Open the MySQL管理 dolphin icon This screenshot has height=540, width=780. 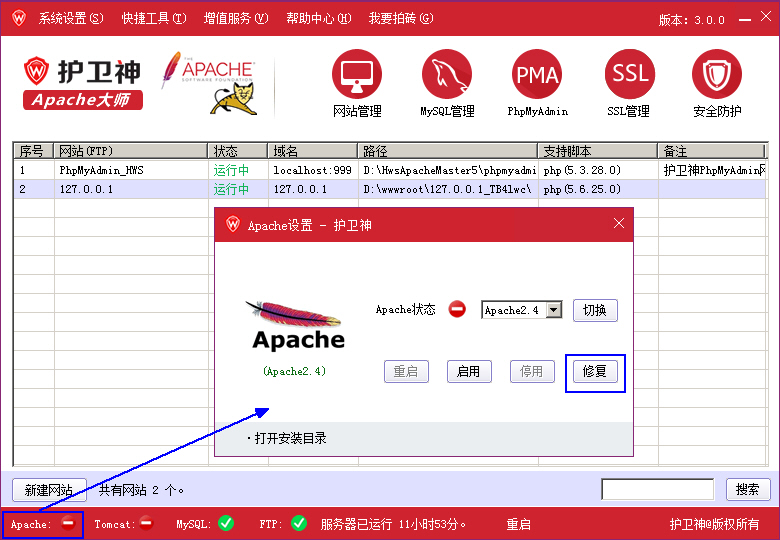(447, 74)
